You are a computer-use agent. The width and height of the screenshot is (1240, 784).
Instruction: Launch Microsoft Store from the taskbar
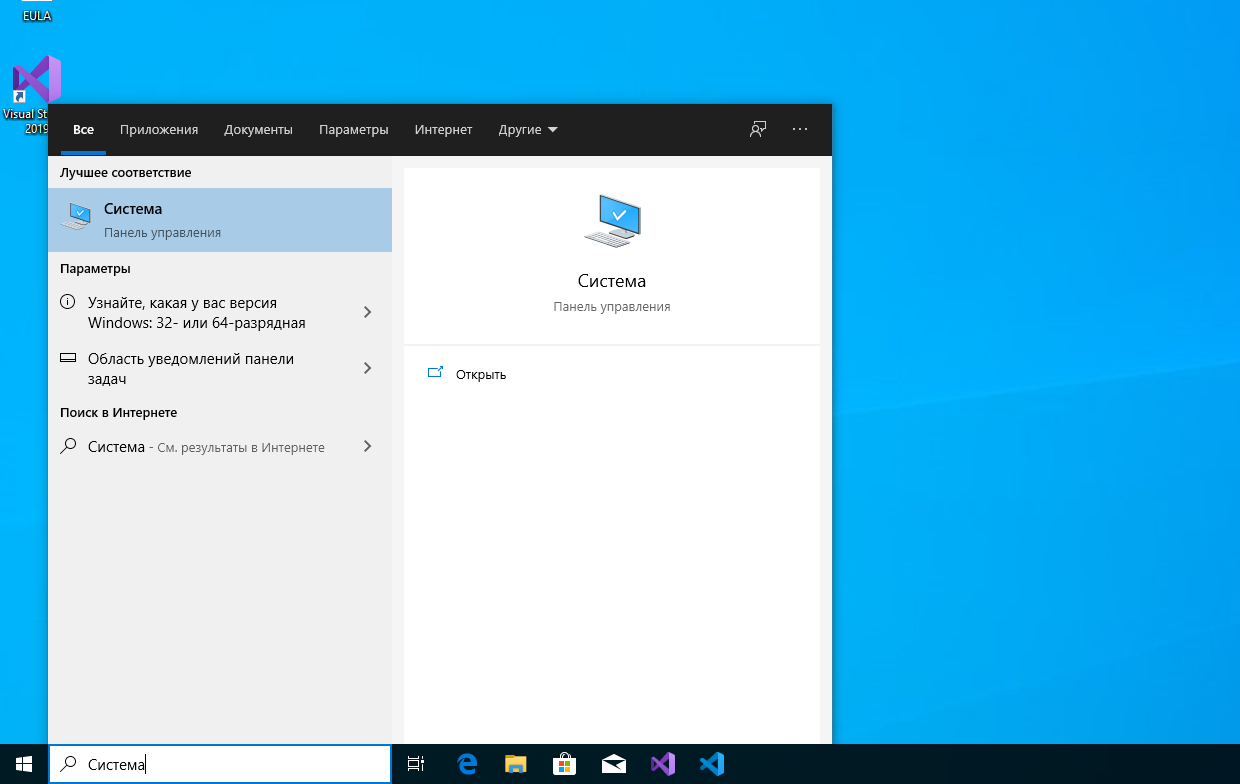pyautogui.click(x=564, y=764)
